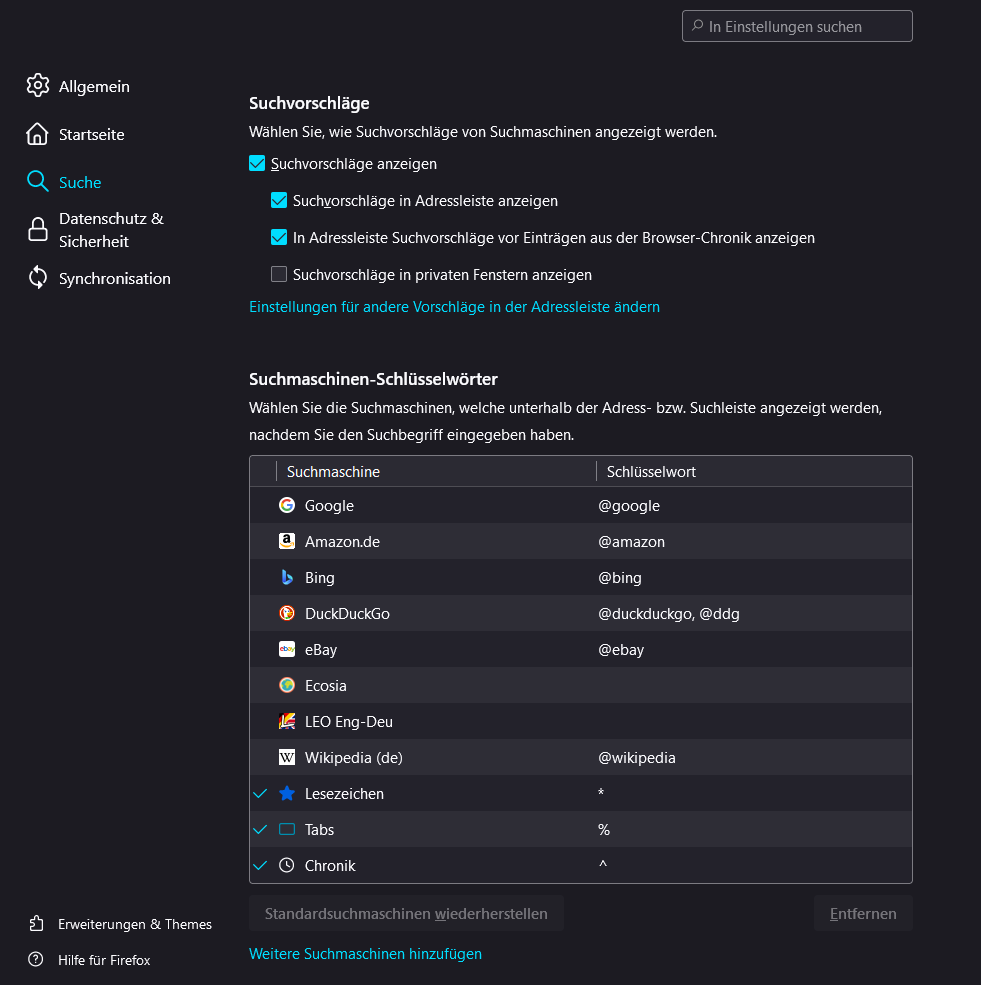Click the Bing logo icon
Viewport: 981px width, 985px height.
coord(287,578)
